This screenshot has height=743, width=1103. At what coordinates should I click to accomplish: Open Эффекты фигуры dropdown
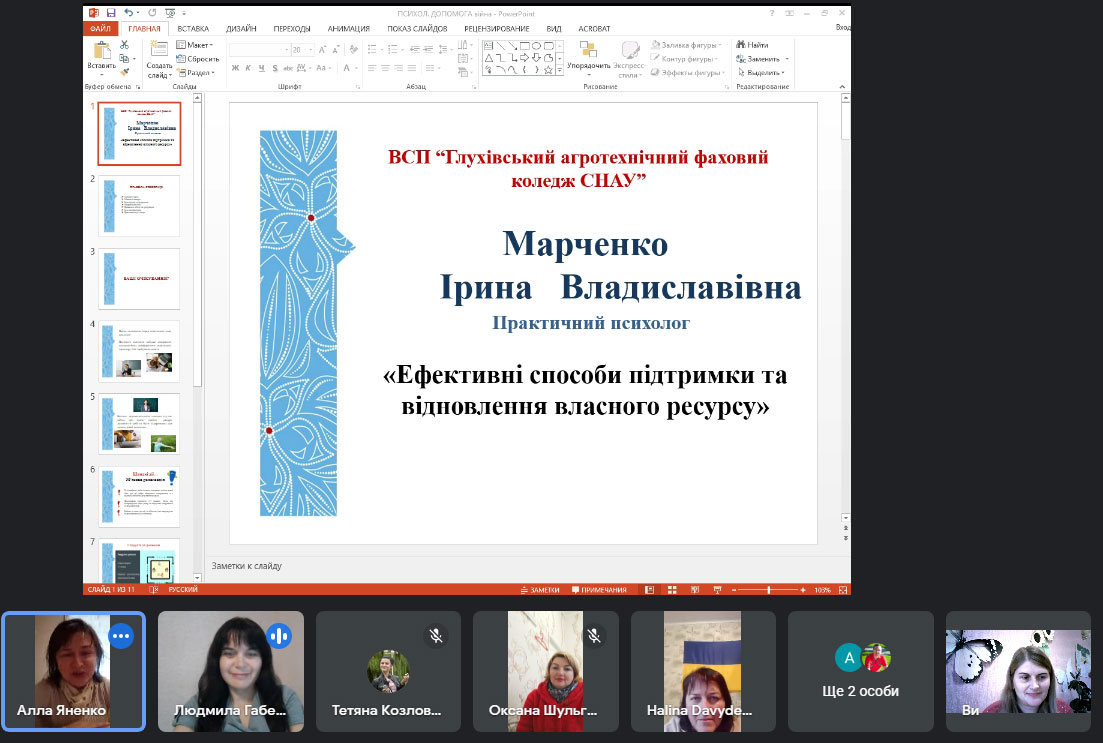click(687, 72)
